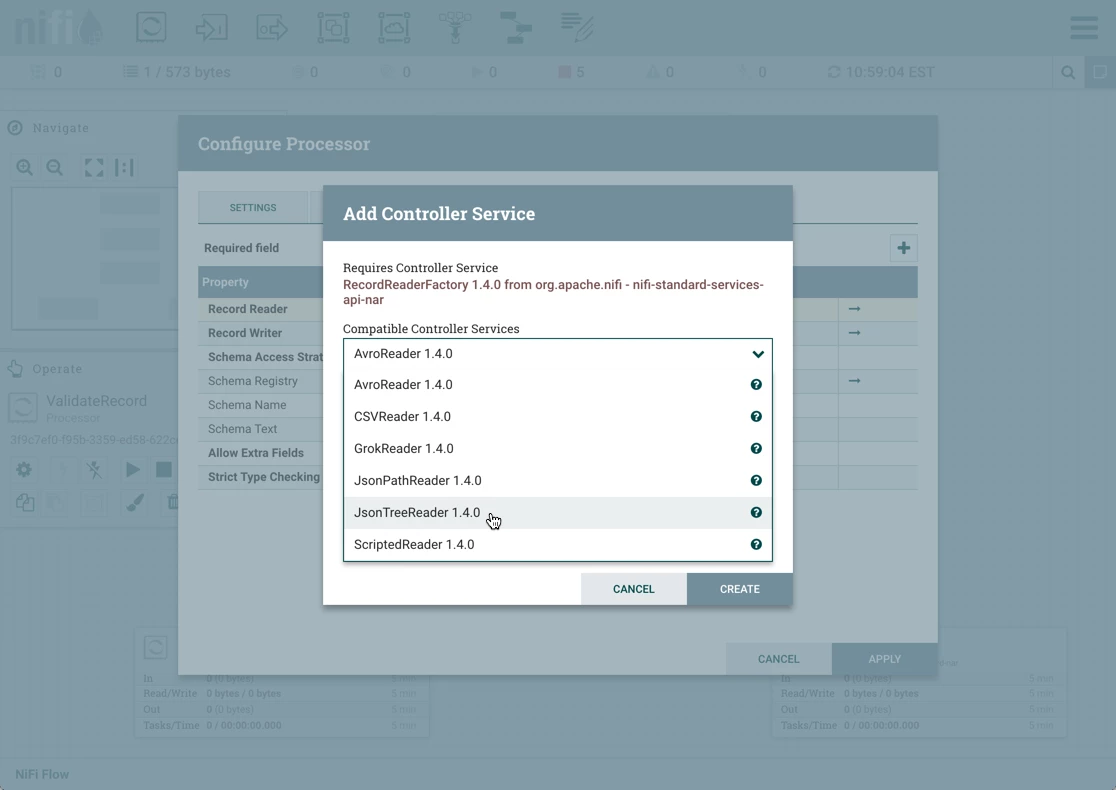Select ScriptedReader 1.4.0 option

pos(557,544)
